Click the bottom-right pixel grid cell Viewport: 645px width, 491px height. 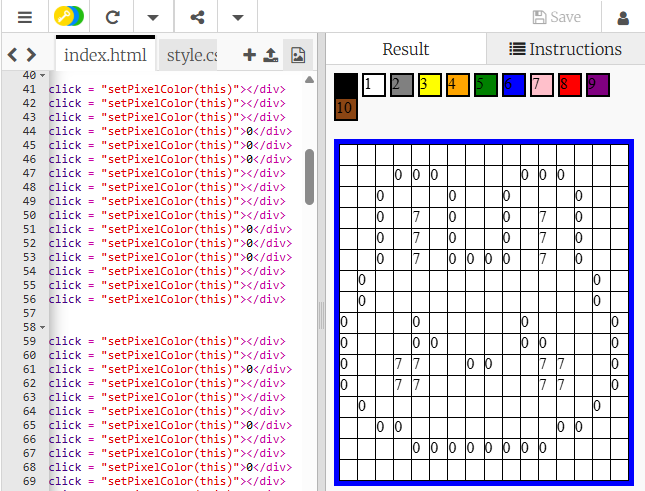[619, 470]
